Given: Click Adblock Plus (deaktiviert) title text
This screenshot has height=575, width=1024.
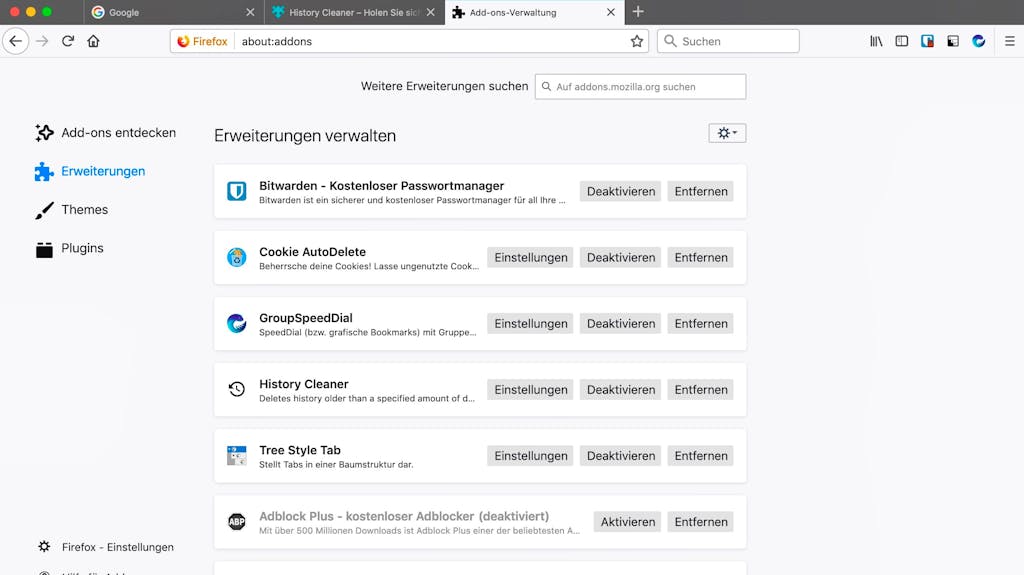Looking at the screenshot, I should [404, 516].
